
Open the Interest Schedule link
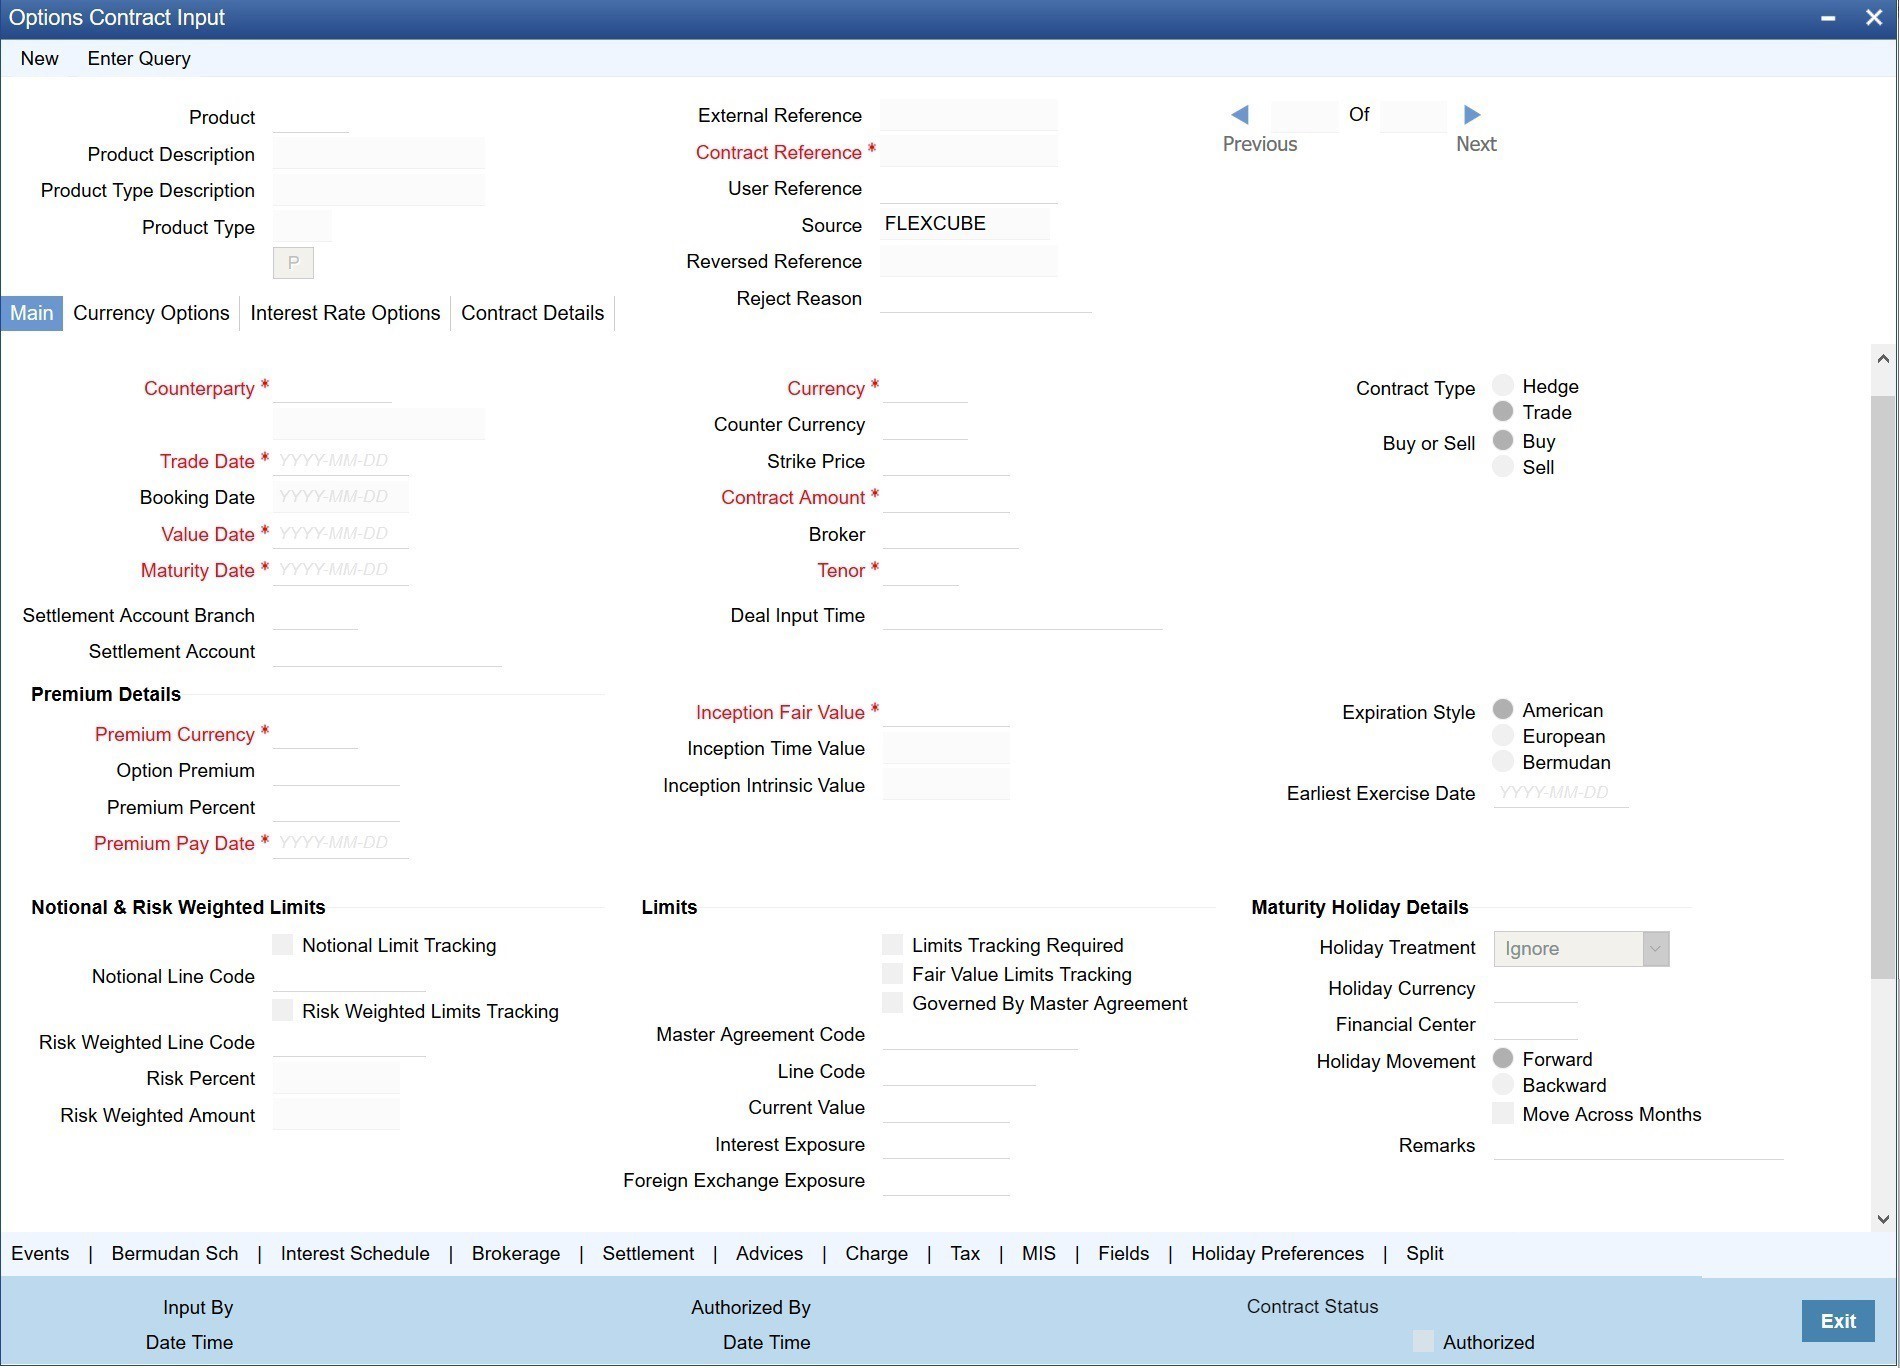(x=355, y=1253)
